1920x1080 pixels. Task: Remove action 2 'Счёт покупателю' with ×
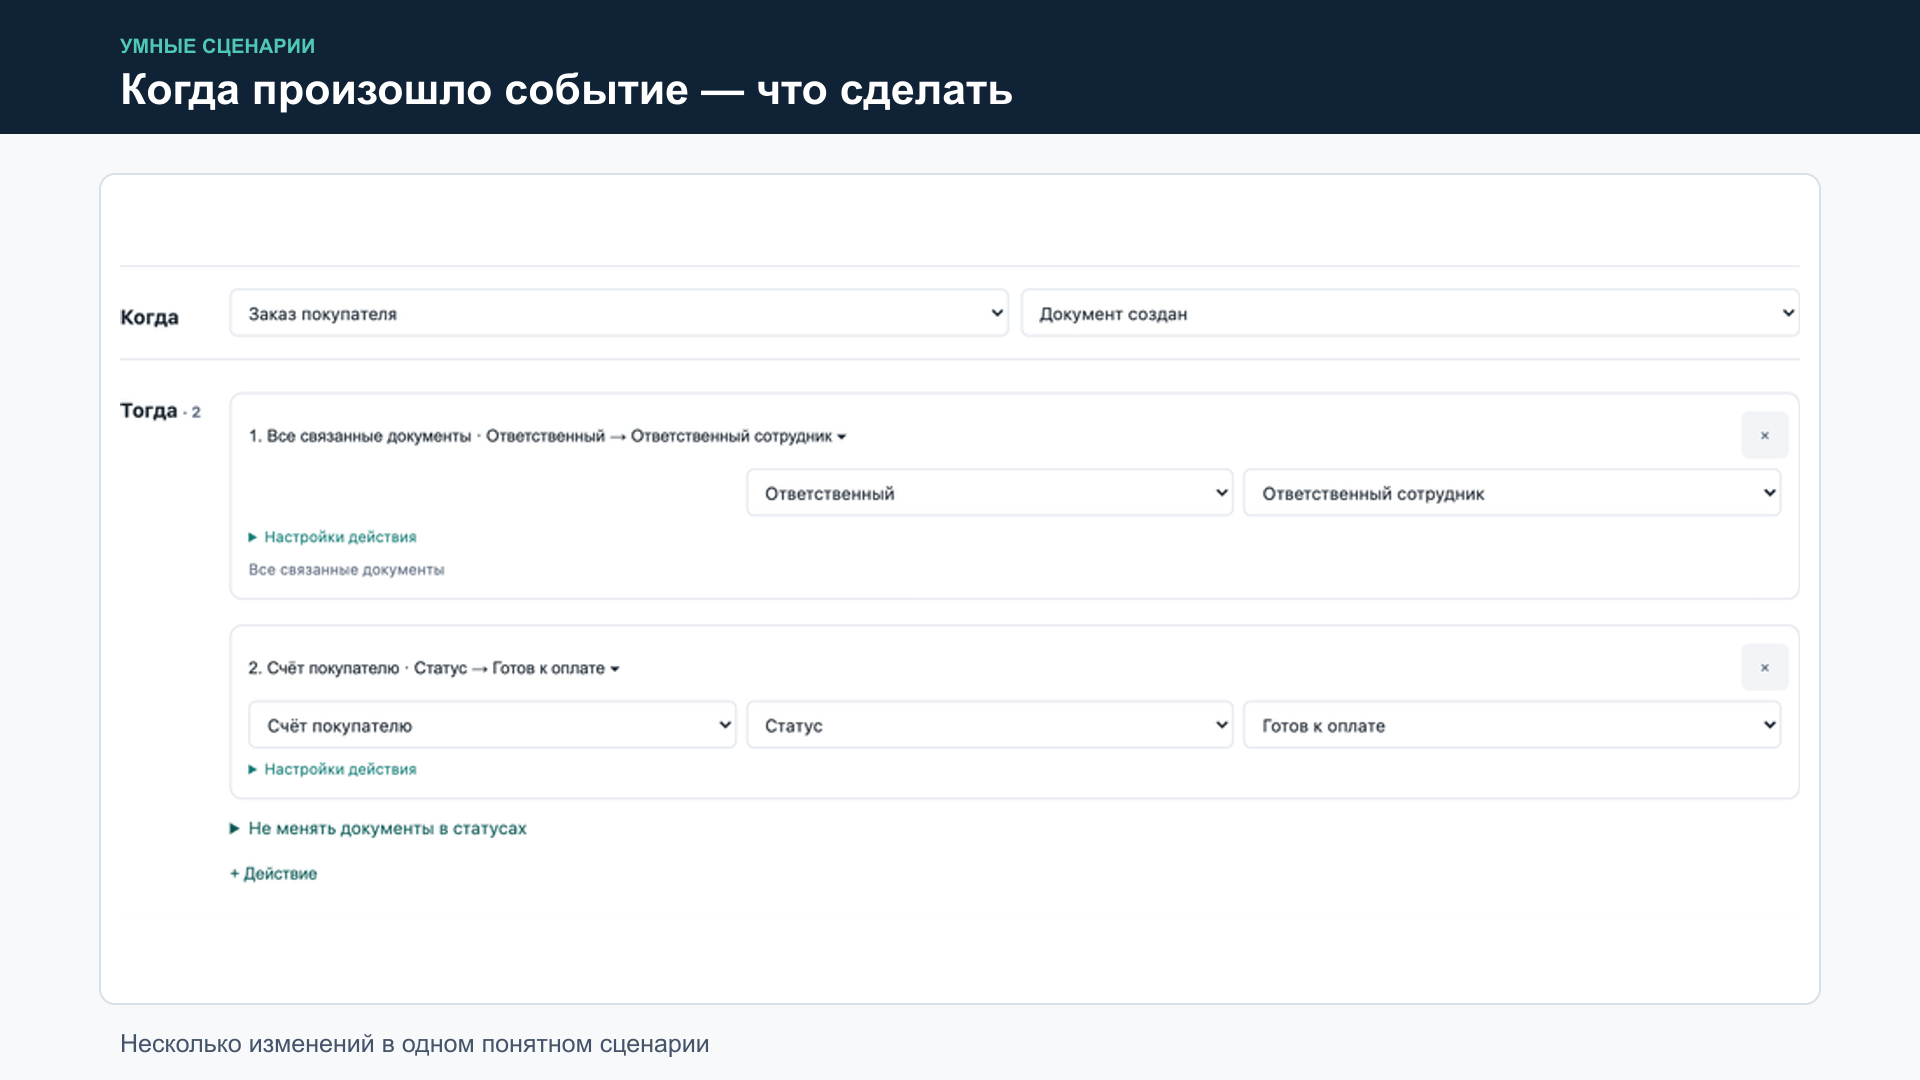(1764, 668)
